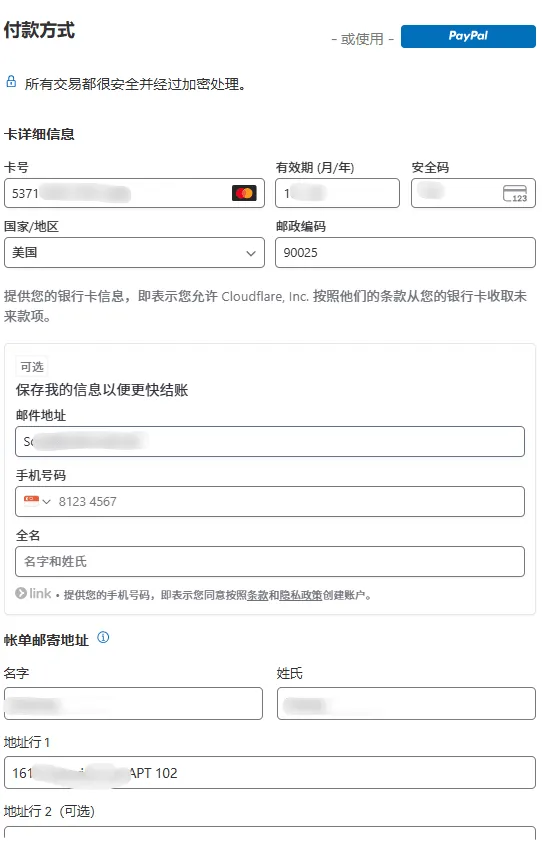Pay using the PayPal button
This screenshot has height=845, width=542.
pyautogui.click(x=468, y=36)
